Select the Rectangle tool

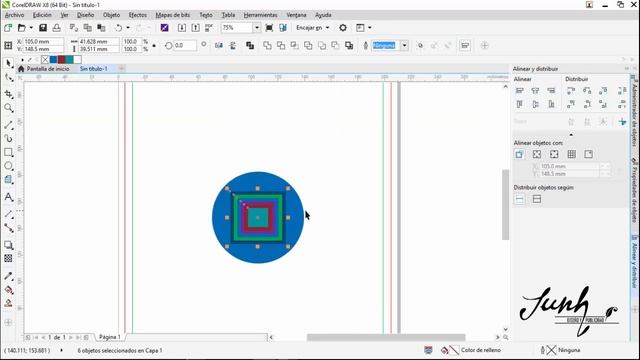(x=9, y=152)
